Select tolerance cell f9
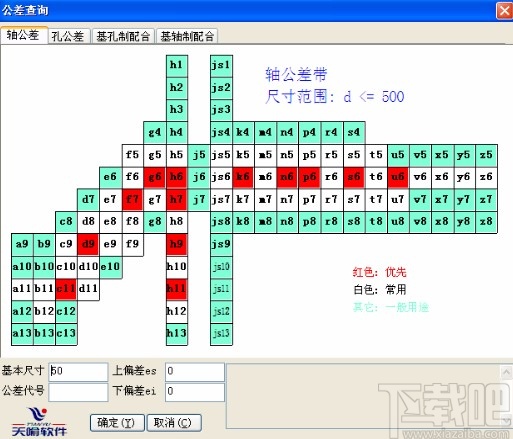This screenshot has width=513, height=439. 133,245
